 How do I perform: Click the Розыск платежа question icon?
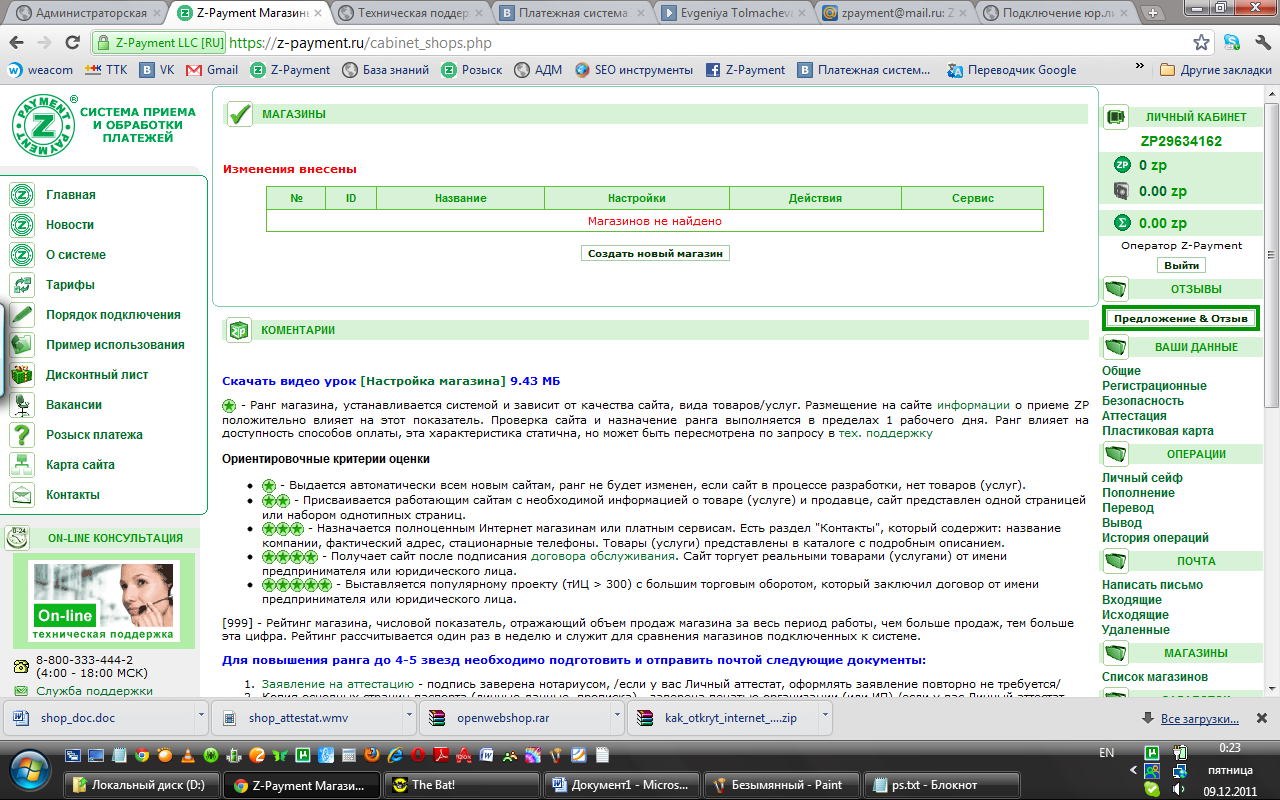click(x=22, y=435)
